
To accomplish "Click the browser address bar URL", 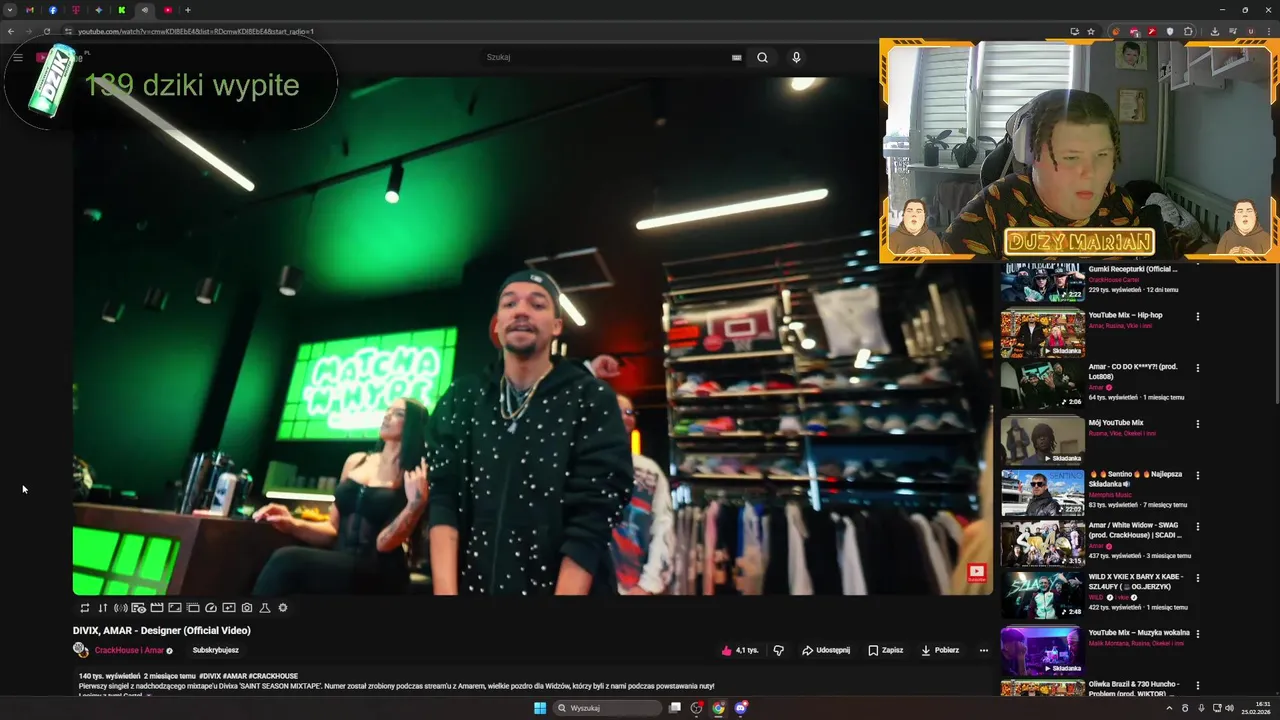I will pos(196,31).
